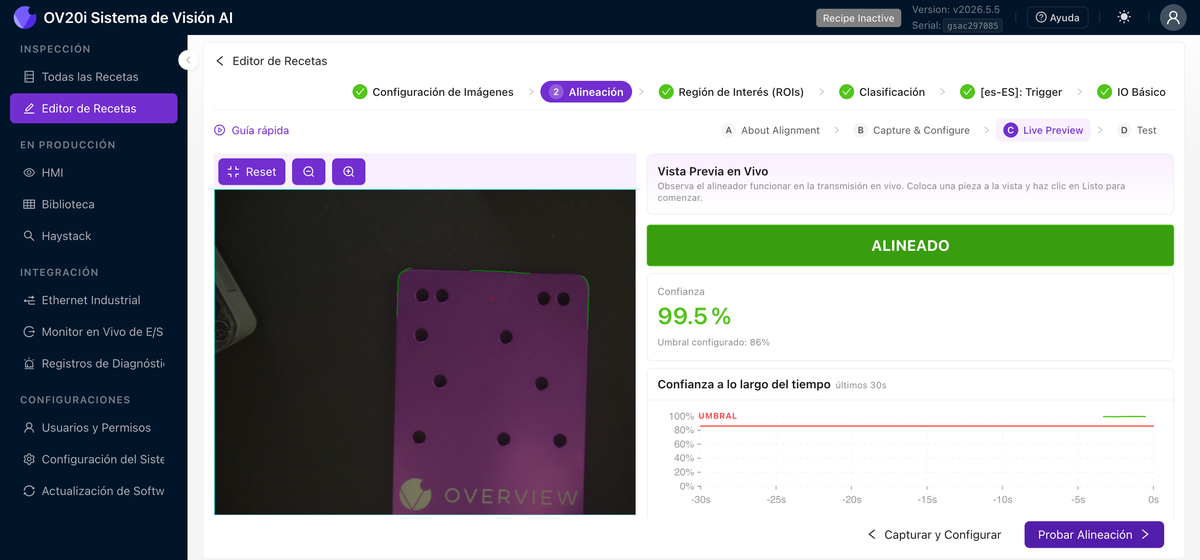This screenshot has height=560, width=1200.
Task: Click the Ethernet Industrial network icon
Action: click(29, 300)
